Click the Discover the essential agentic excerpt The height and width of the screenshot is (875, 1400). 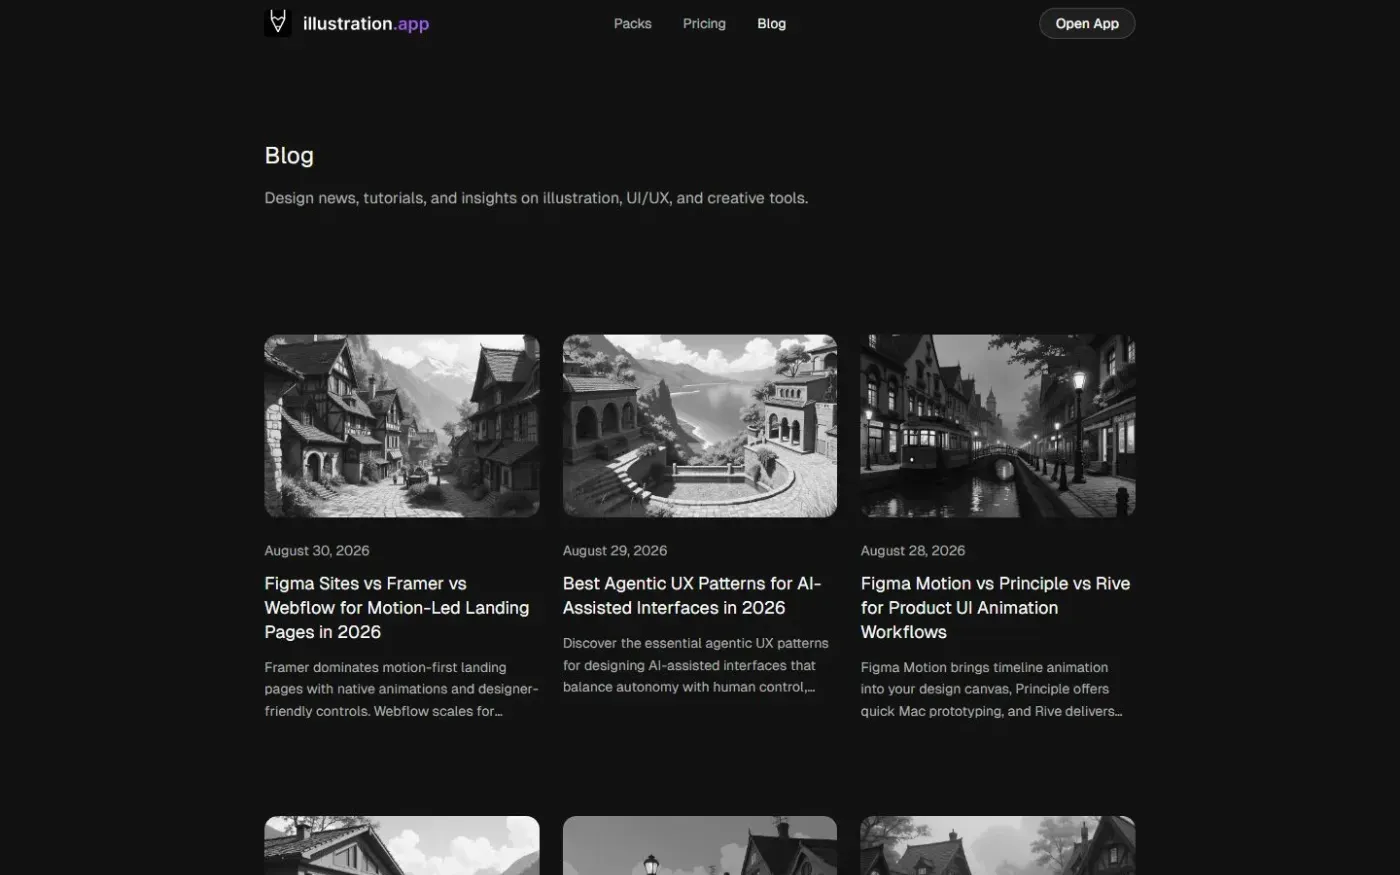coord(696,665)
